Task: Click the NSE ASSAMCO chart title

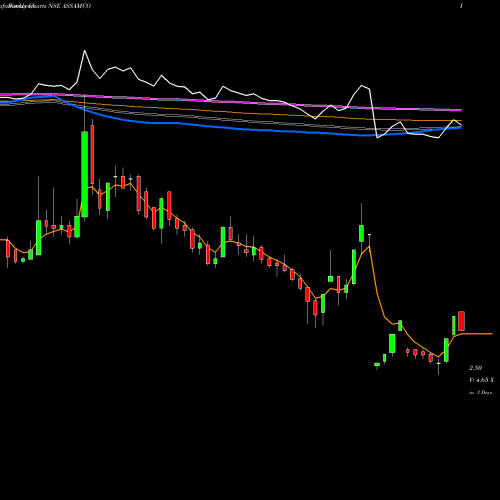Action: [x=69, y=6]
